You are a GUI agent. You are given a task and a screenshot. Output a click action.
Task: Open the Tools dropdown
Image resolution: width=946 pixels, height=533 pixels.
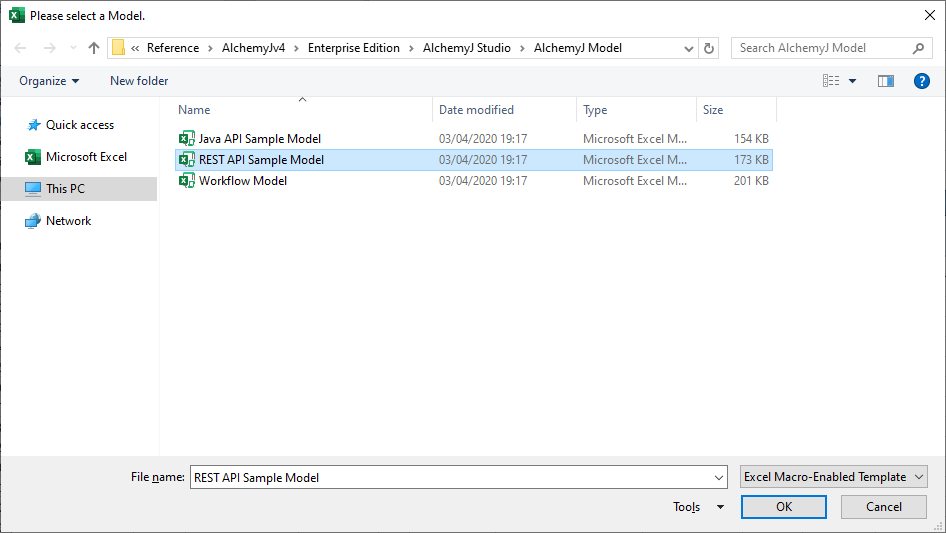698,507
